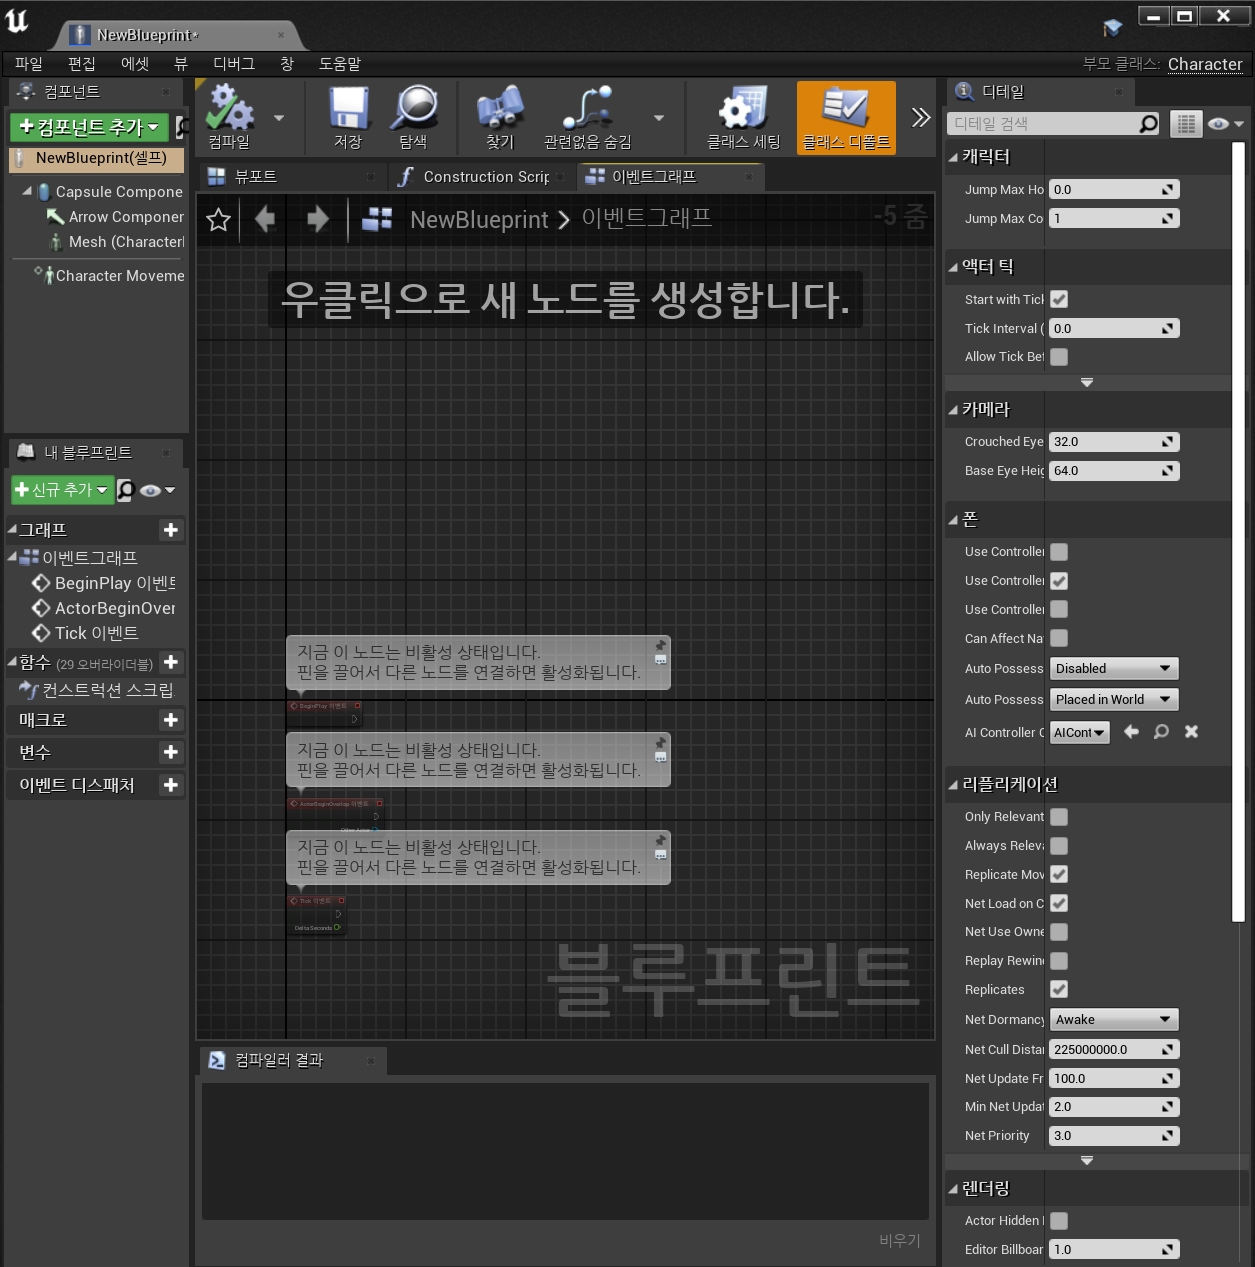Viewport: 1255px width, 1267px height.
Task: Open compile options dropdown arrow
Action: 279,118
